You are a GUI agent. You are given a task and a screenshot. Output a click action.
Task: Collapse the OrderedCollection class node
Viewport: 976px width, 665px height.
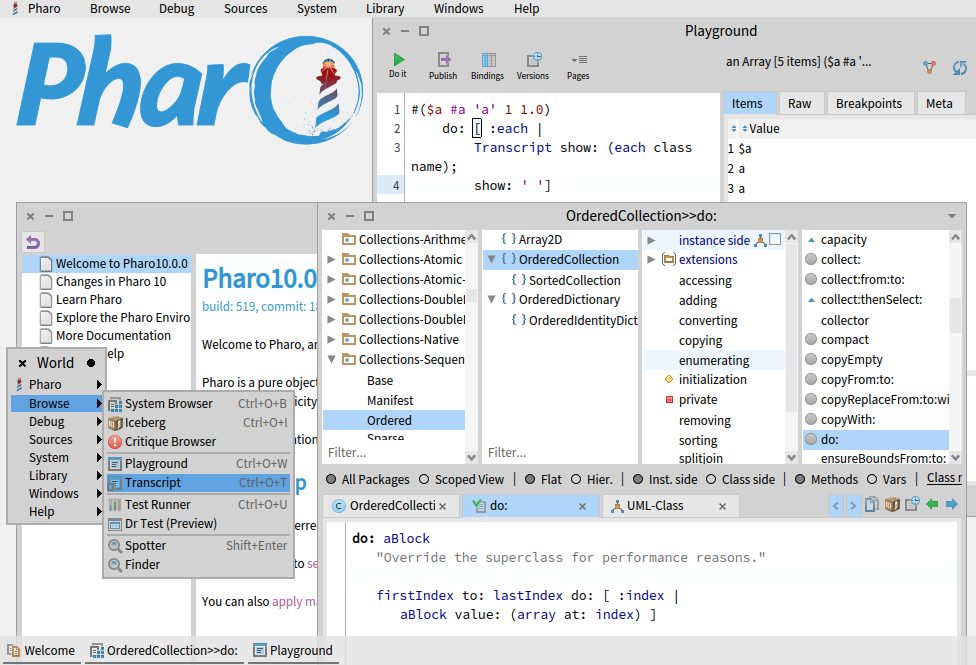(x=491, y=259)
